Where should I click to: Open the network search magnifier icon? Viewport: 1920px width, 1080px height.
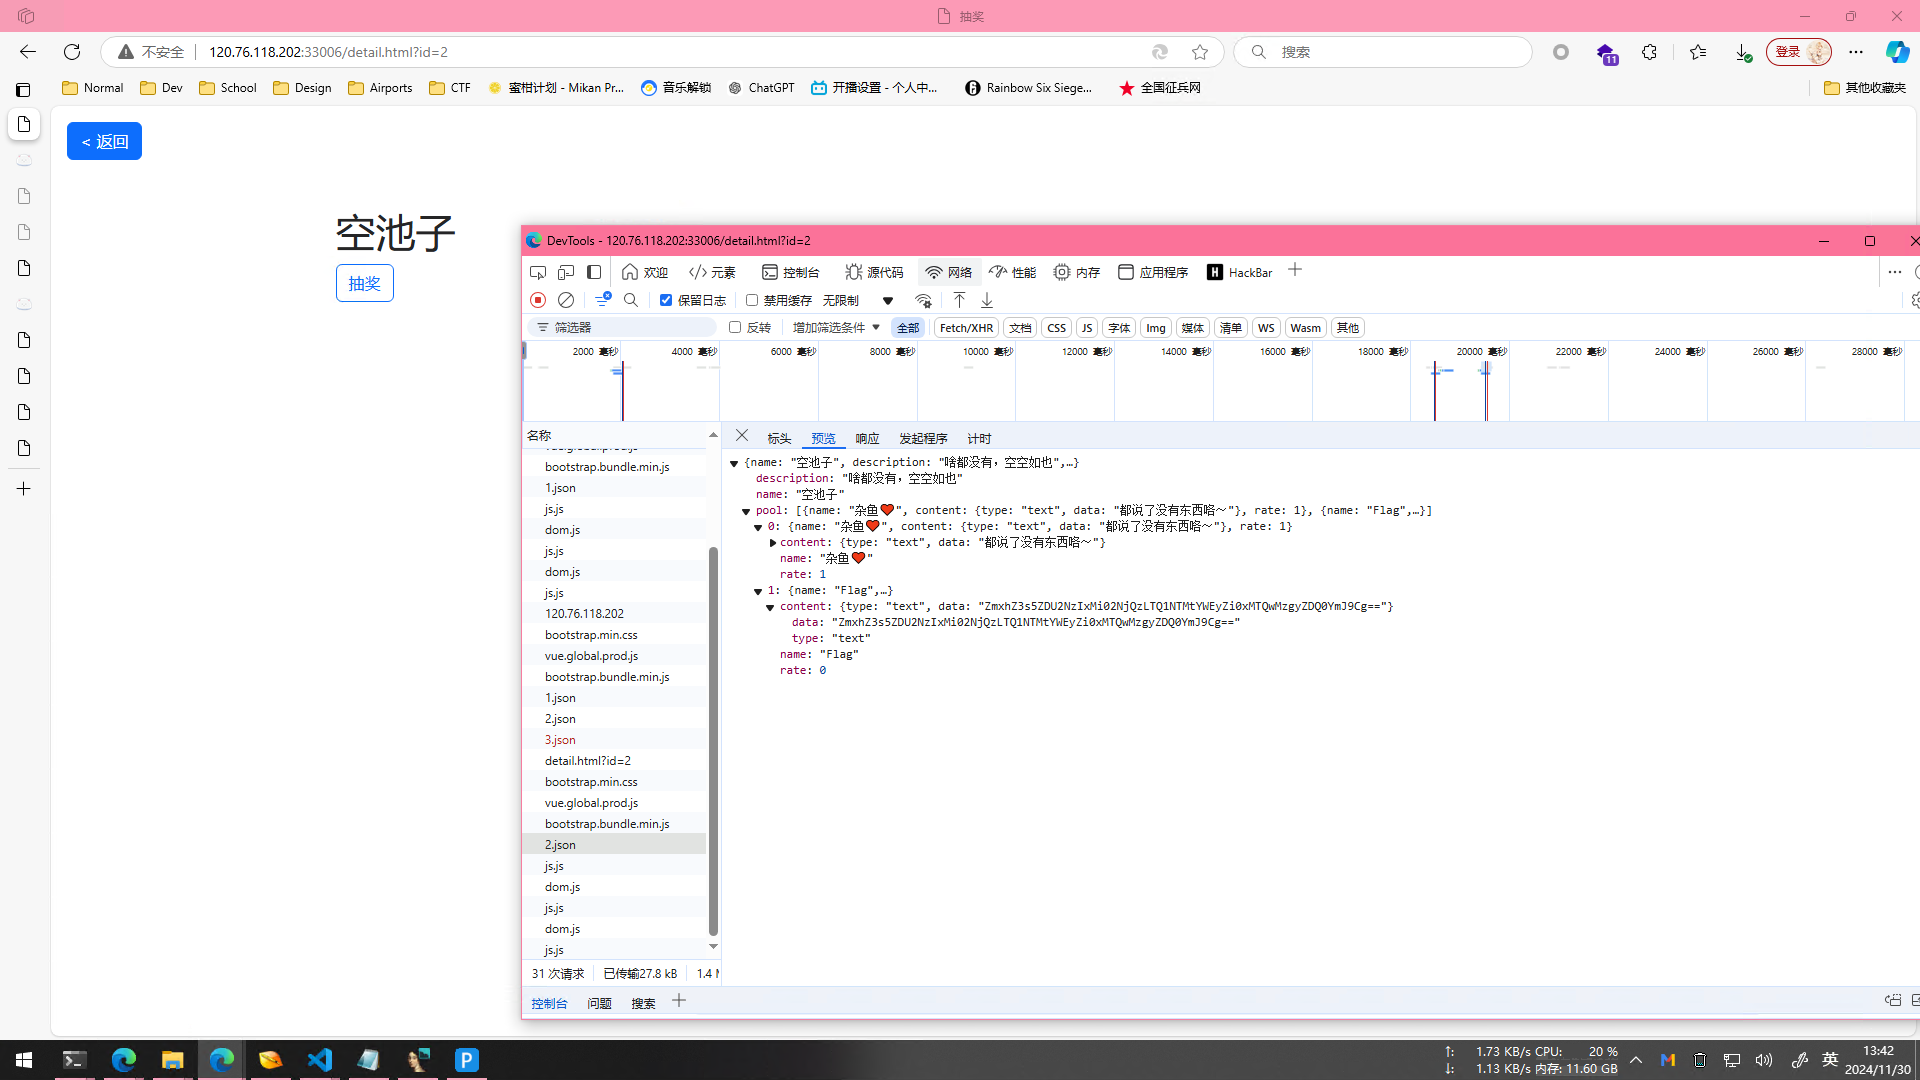[631, 300]
